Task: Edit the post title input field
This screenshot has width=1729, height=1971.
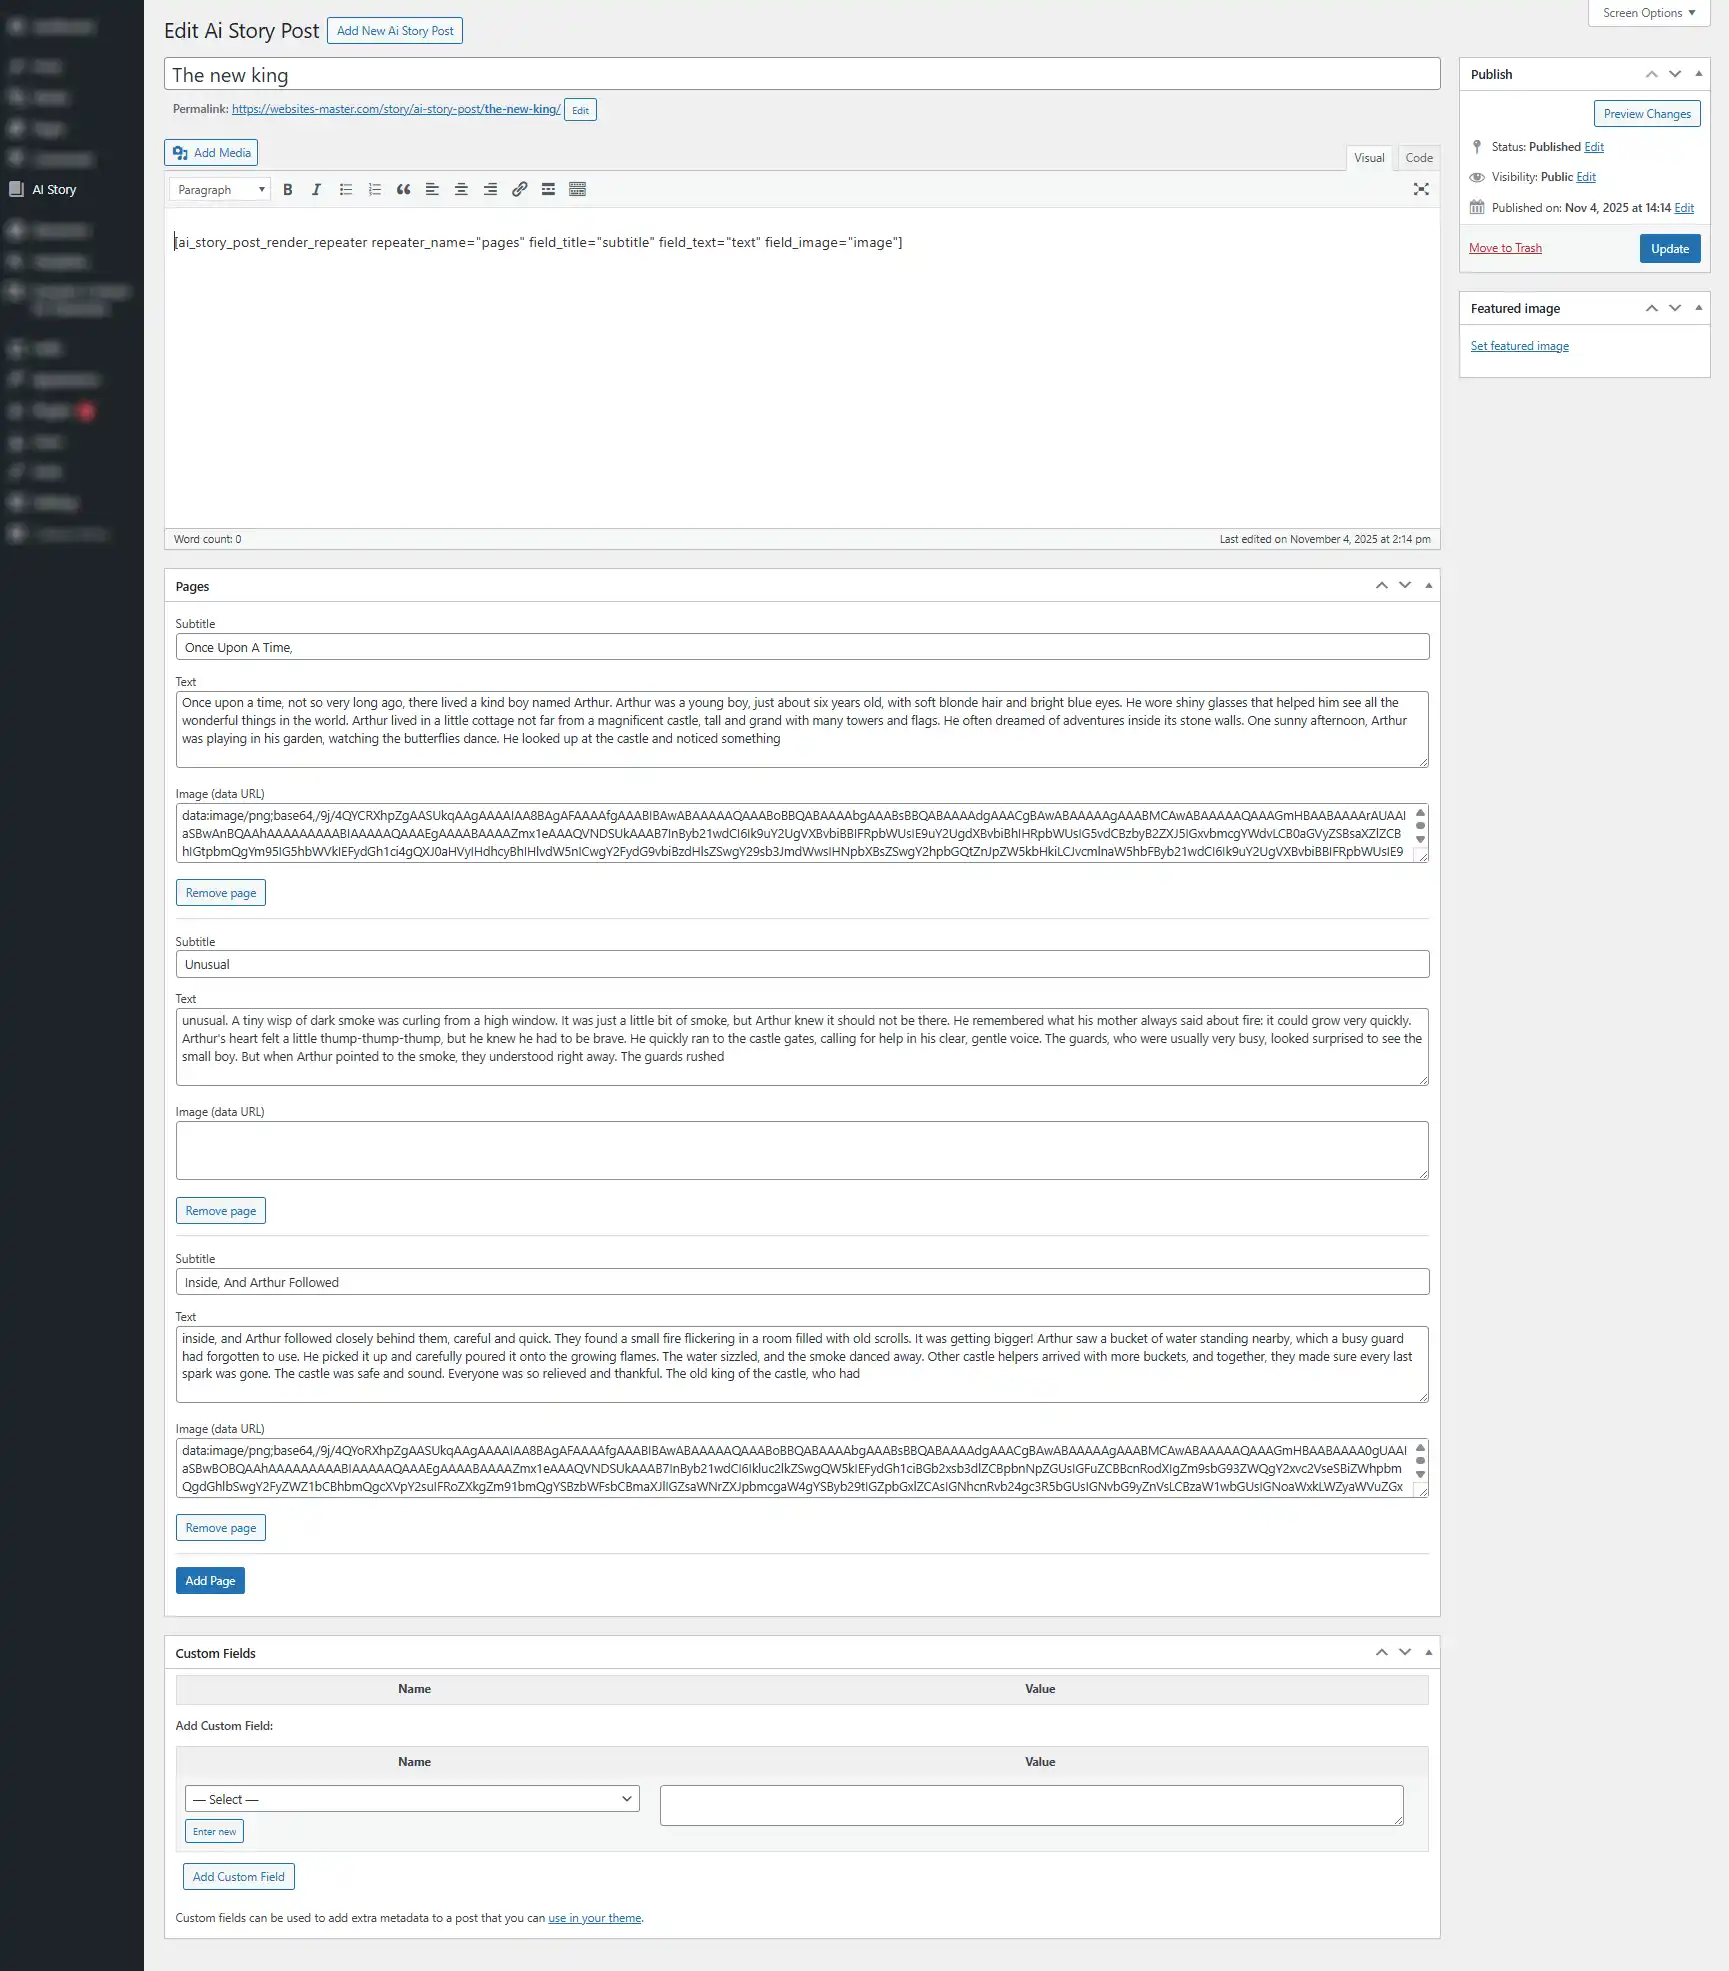Action: pyautogui.click(x=800, y=74)
